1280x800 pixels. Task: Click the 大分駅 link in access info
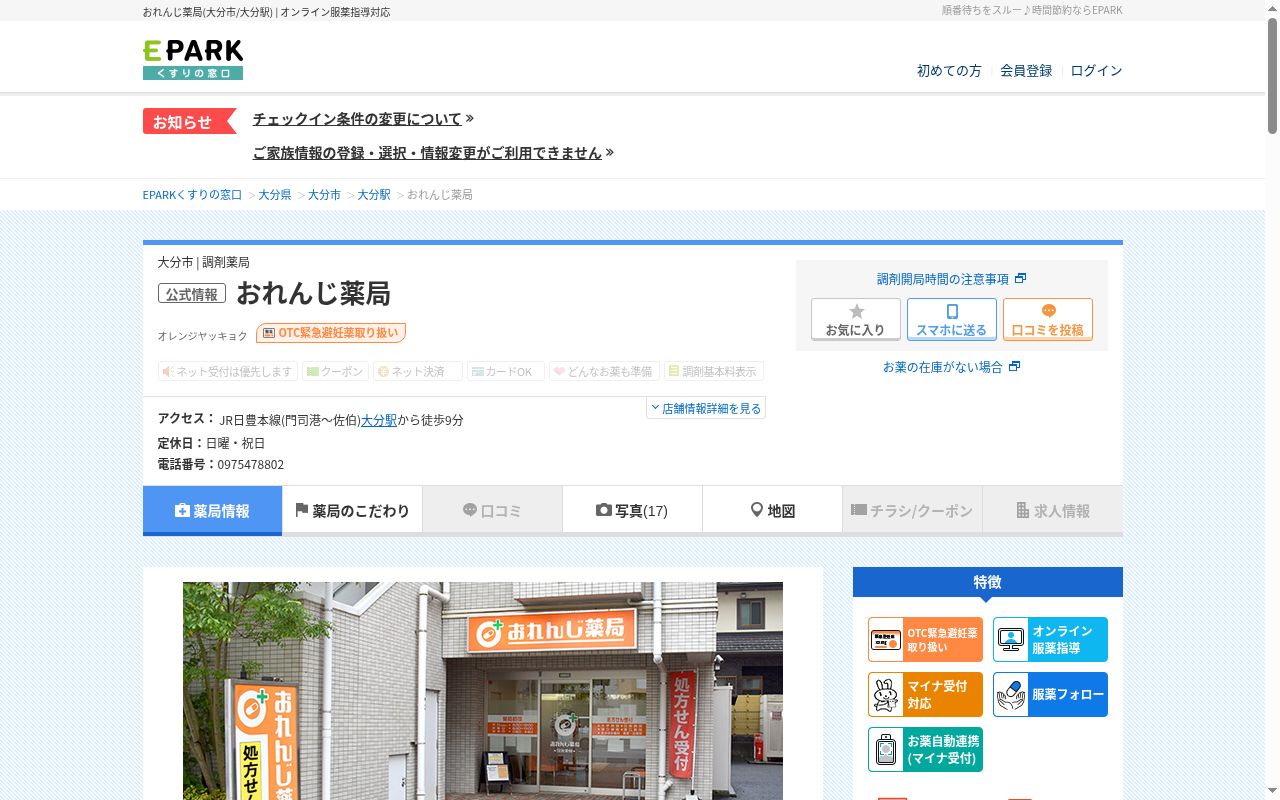(x=379, y=420)
